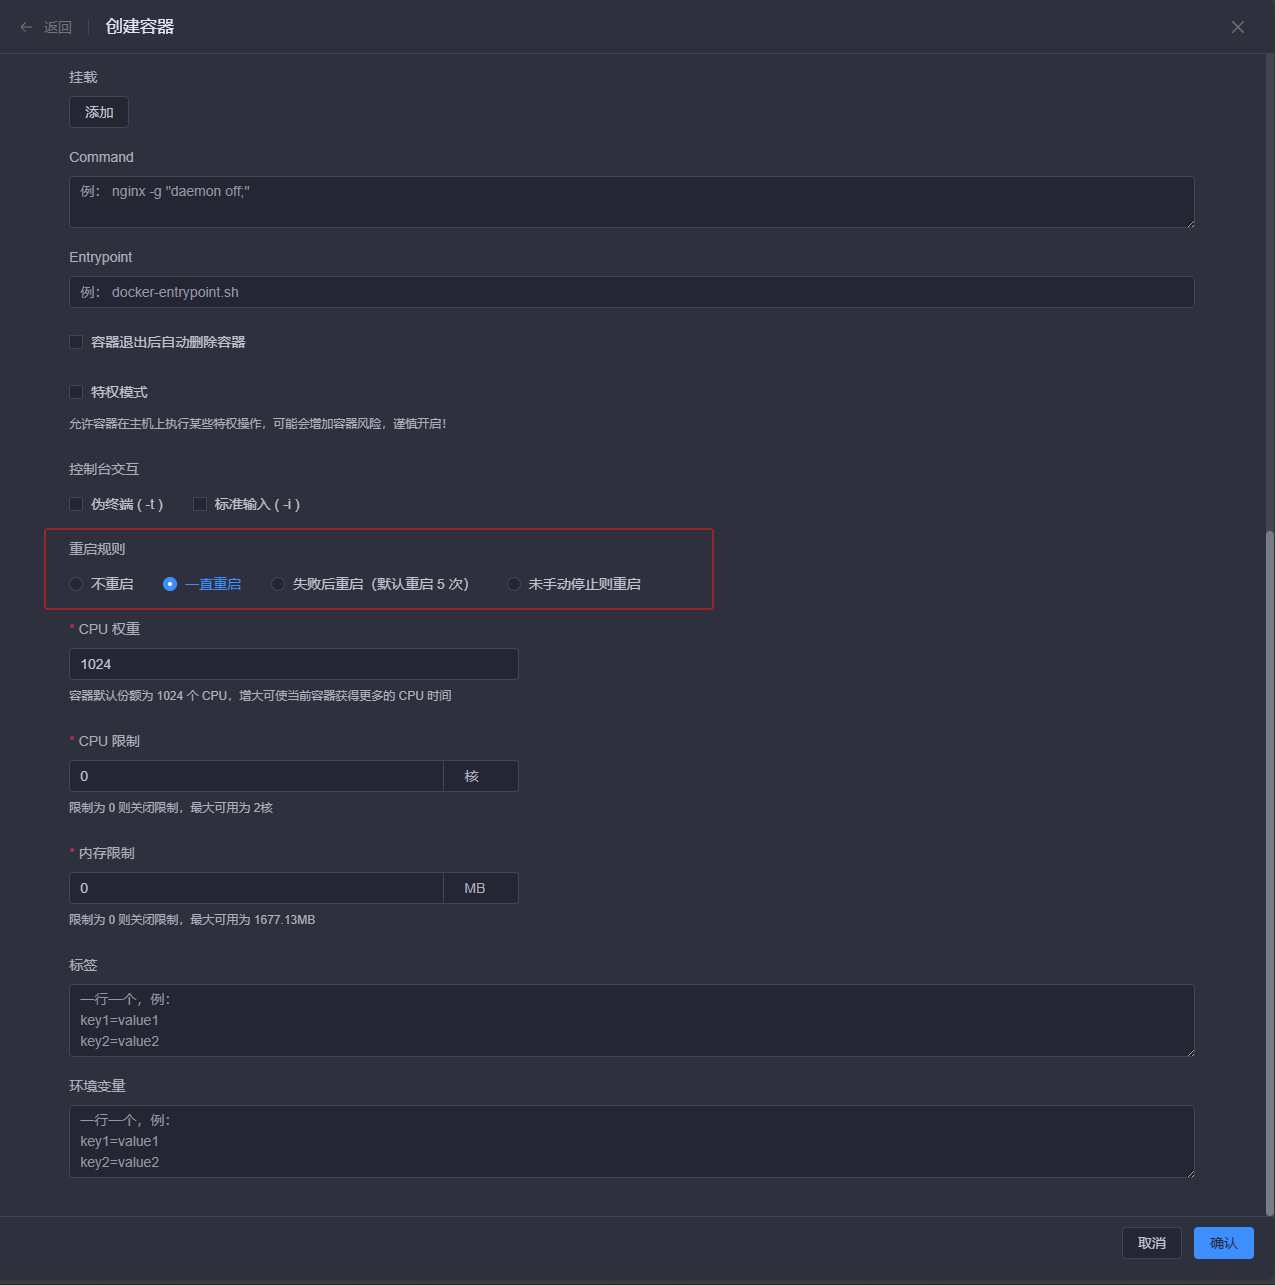This screenshot has width=1275, height=1285.
Task: Toggle the 特权模式 checkbox
Action: (76, 392)
